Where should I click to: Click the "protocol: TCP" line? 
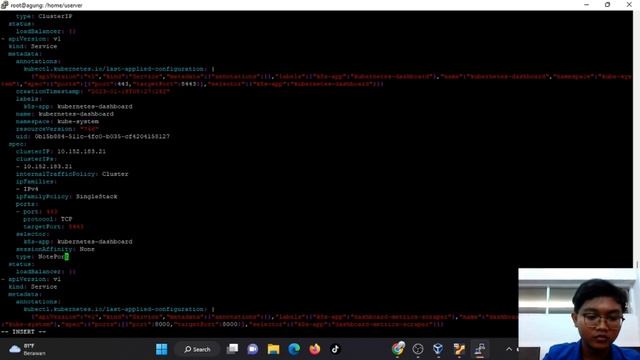[x=47, y=219]
